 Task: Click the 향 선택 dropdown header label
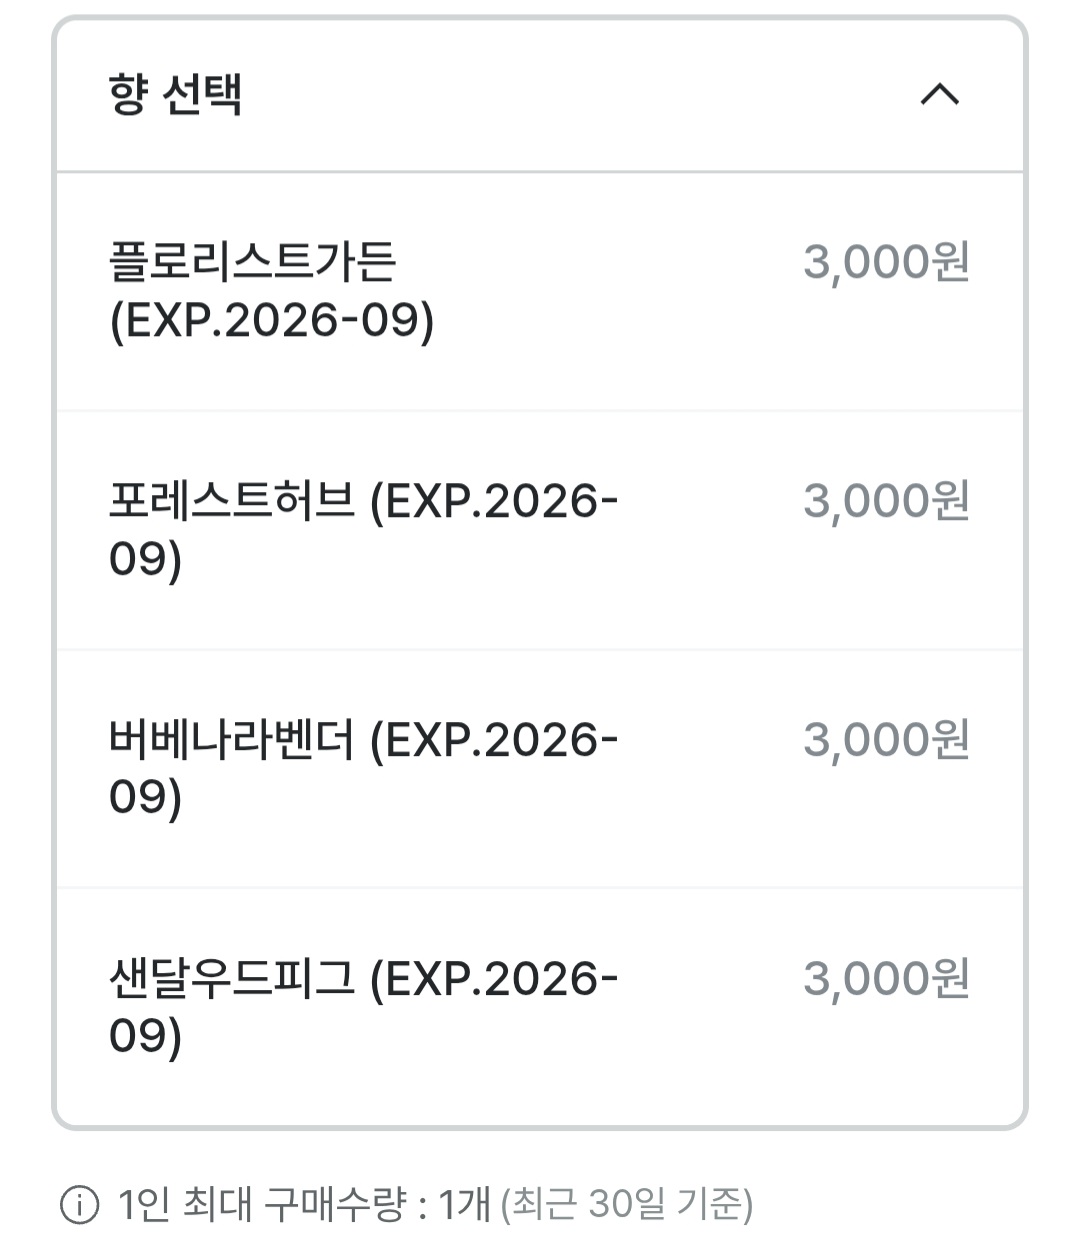coord(175,95)
